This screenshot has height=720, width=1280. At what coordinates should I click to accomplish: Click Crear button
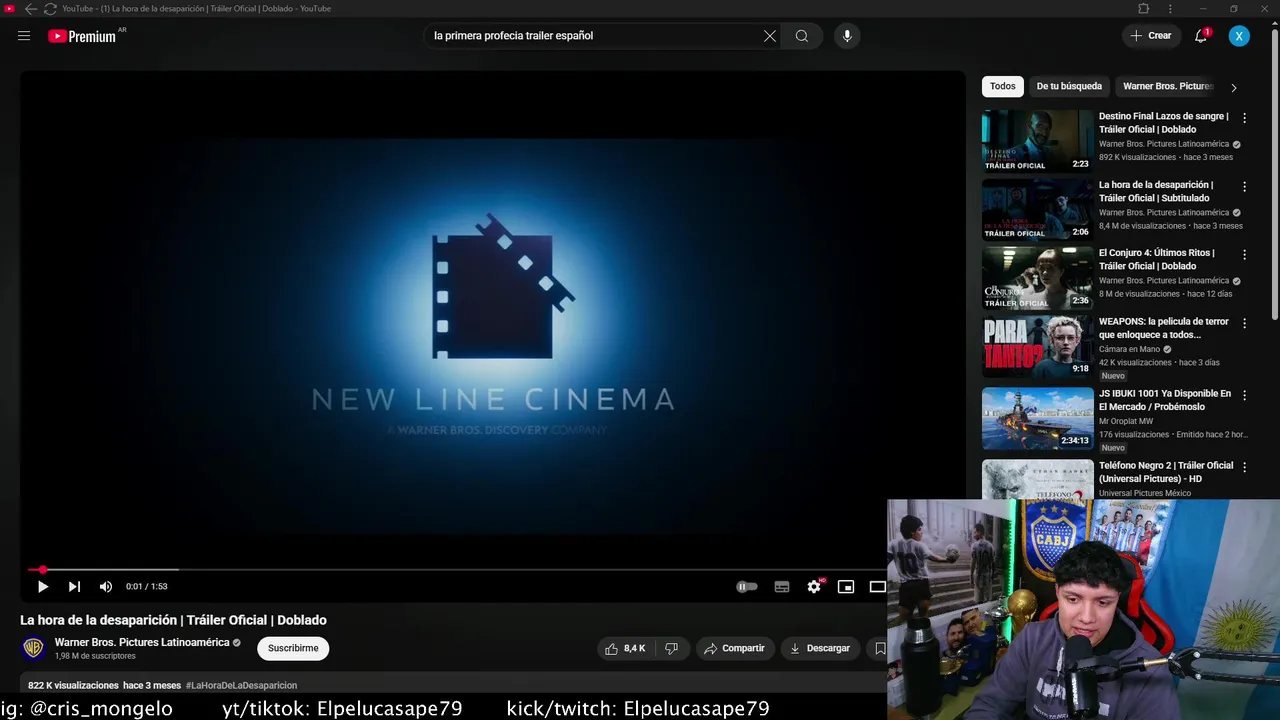click(x=1150, y=36)
